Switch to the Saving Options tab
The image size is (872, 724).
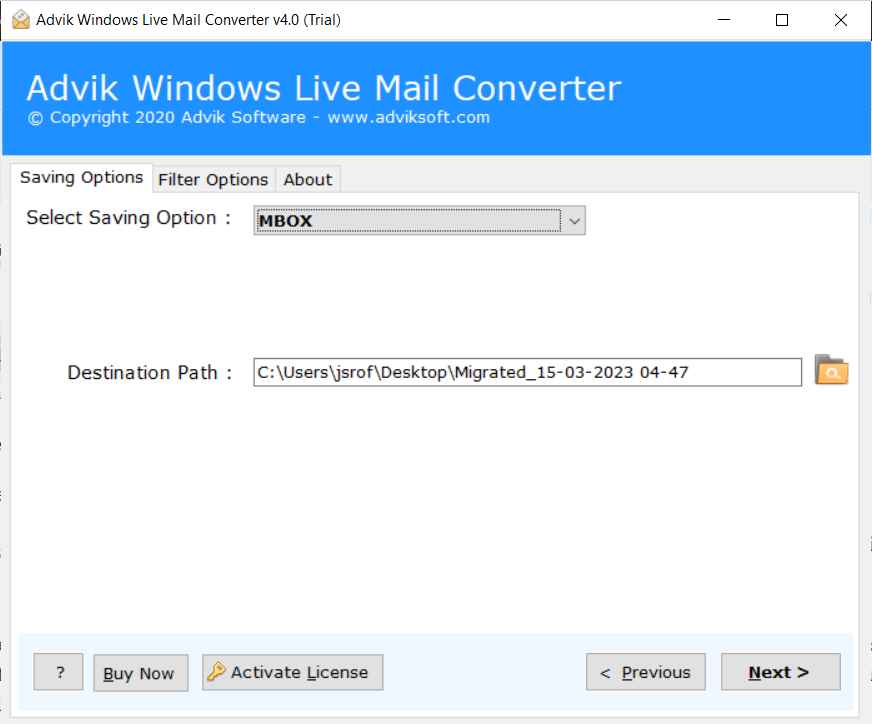coord(82,178)
